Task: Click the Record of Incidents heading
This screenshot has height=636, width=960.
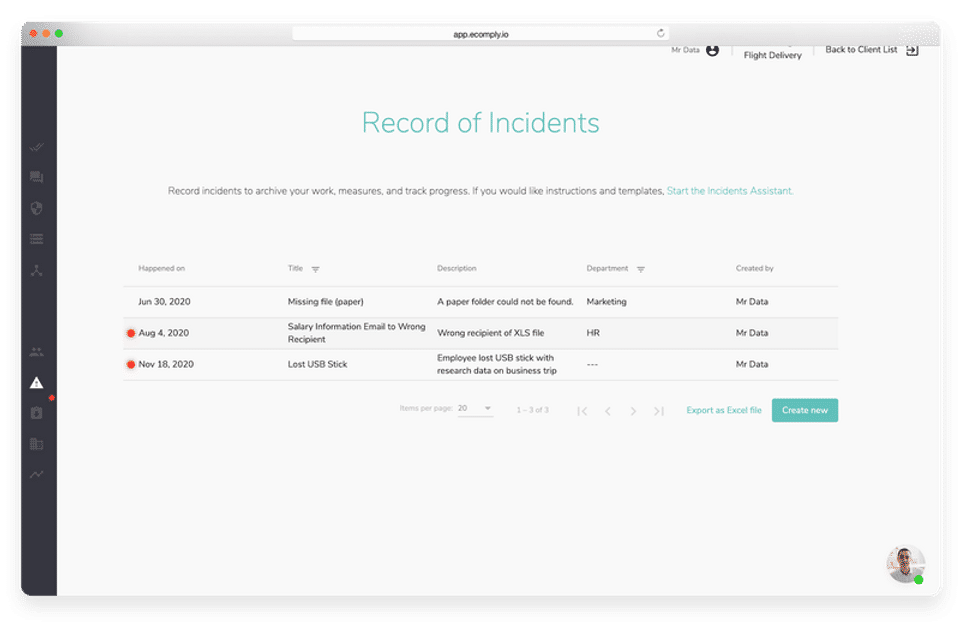Action: (481, 122)
